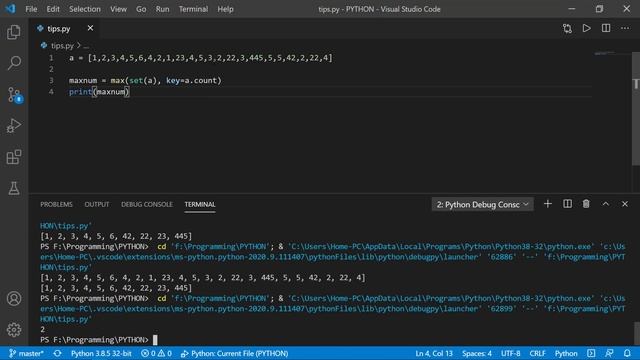
Task: Open the Extensions view
Action: point(14,157)
